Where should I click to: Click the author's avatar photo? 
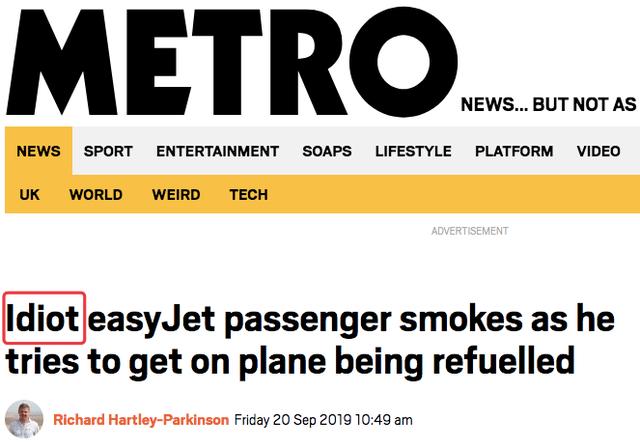24,420
